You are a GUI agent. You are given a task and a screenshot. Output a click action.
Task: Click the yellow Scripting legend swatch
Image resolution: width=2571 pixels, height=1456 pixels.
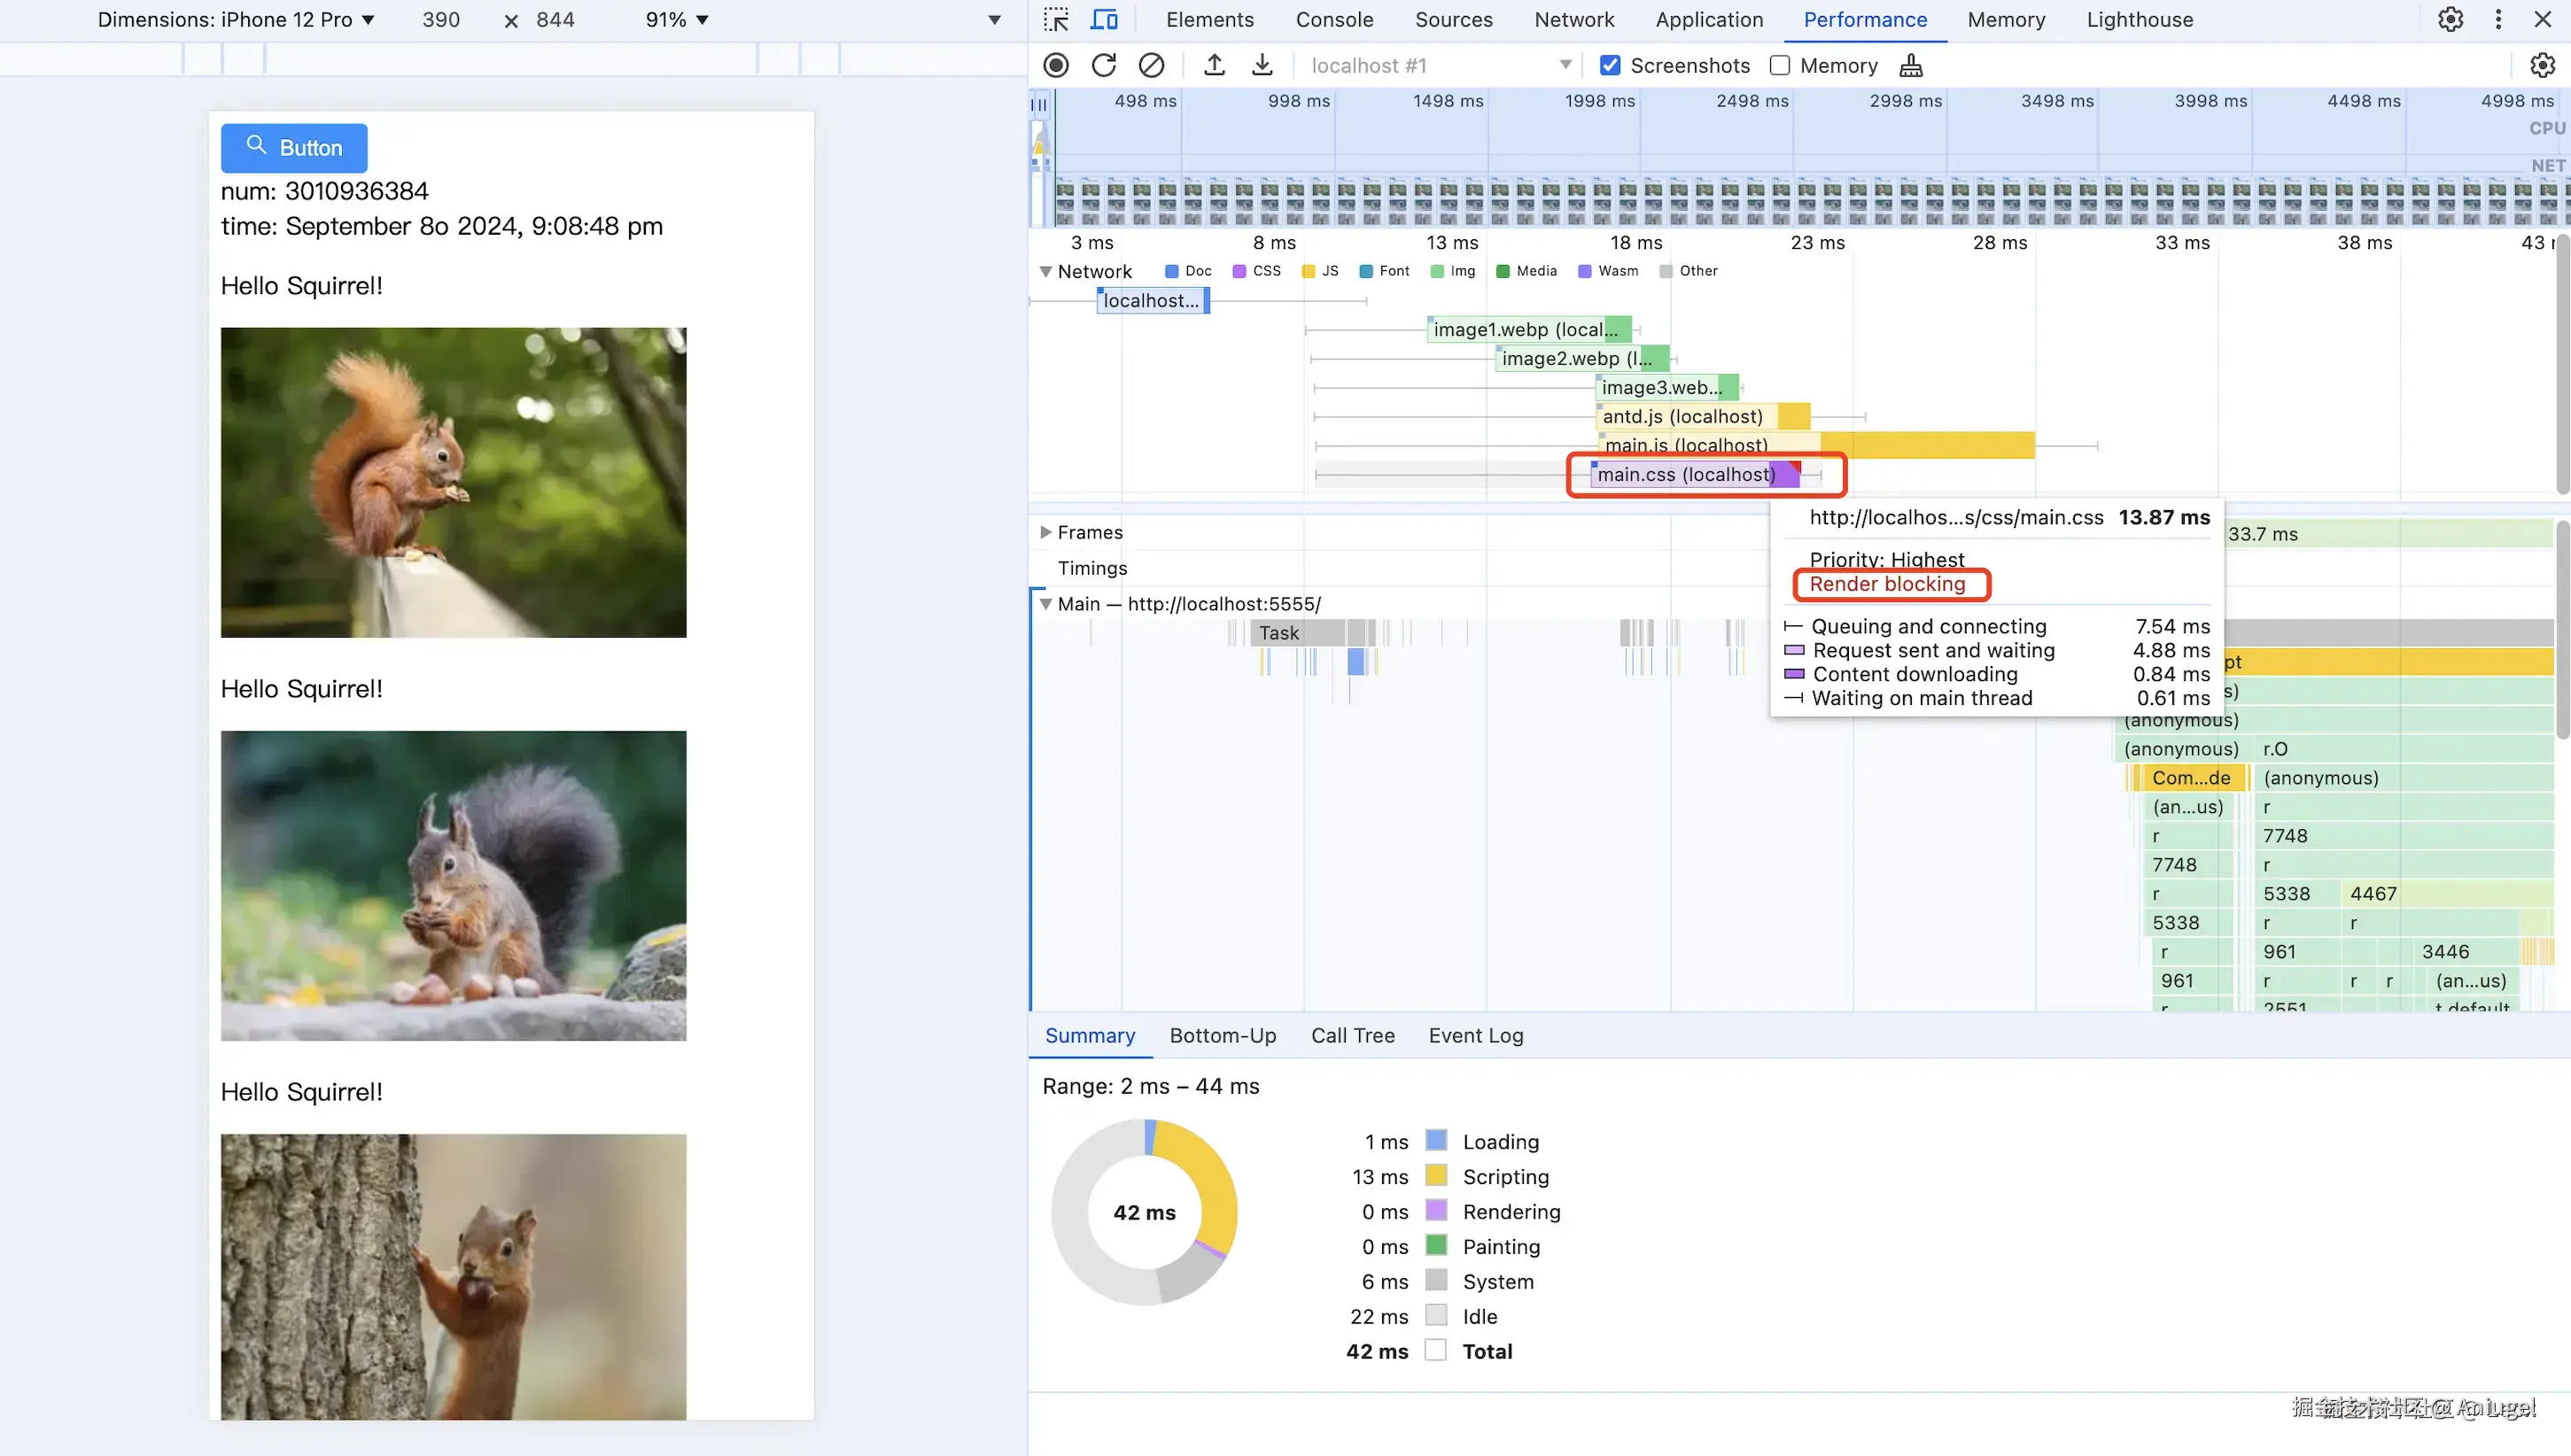1436,1176
